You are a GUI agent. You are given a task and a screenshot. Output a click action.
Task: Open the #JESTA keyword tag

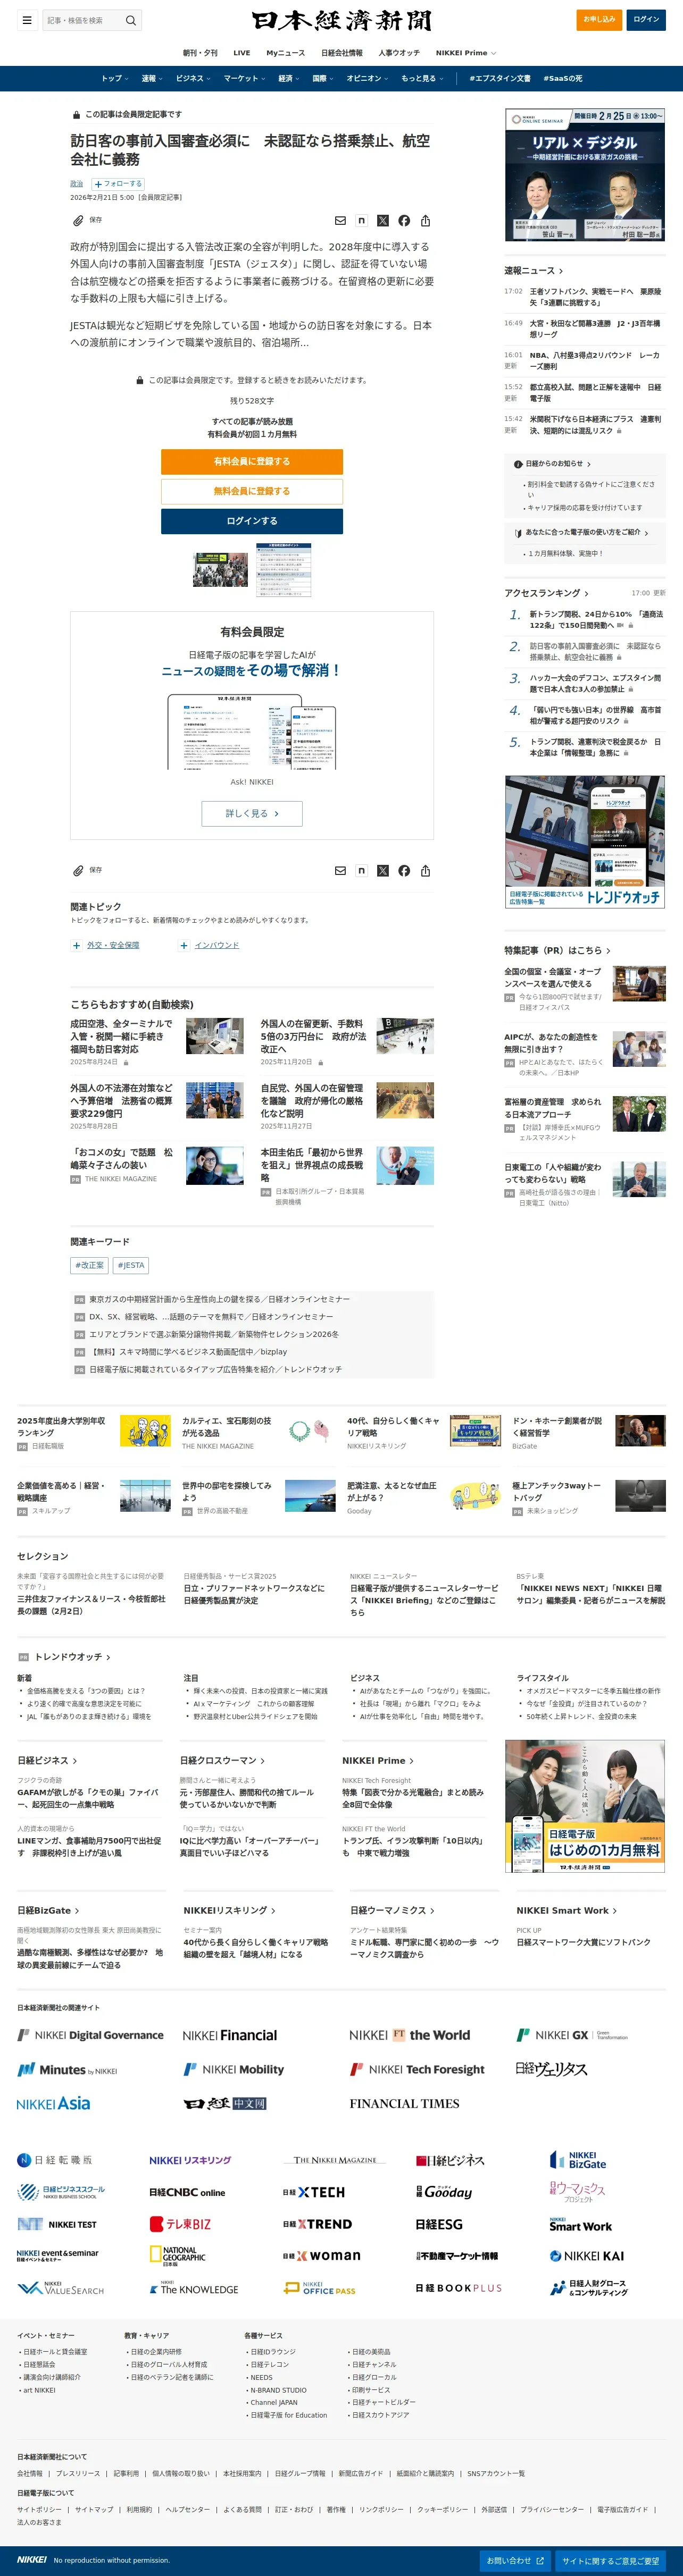tap(131, 1265)
